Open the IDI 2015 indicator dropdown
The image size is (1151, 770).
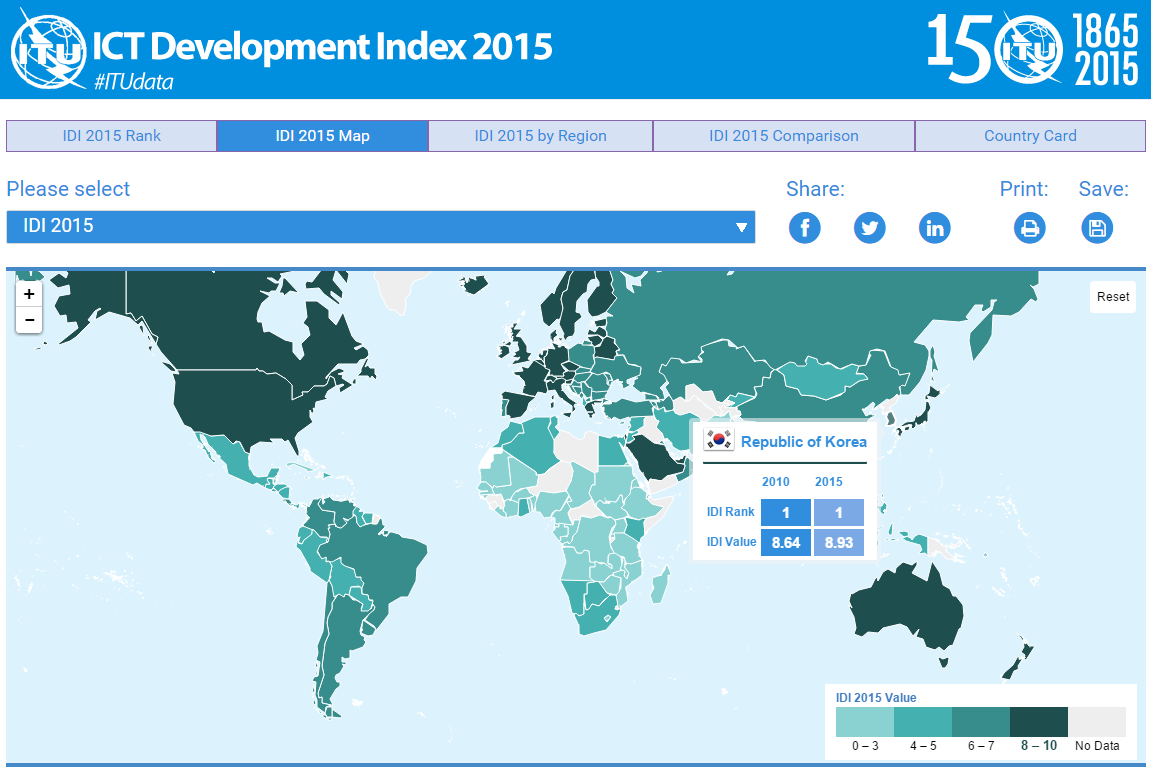point(380,227)
